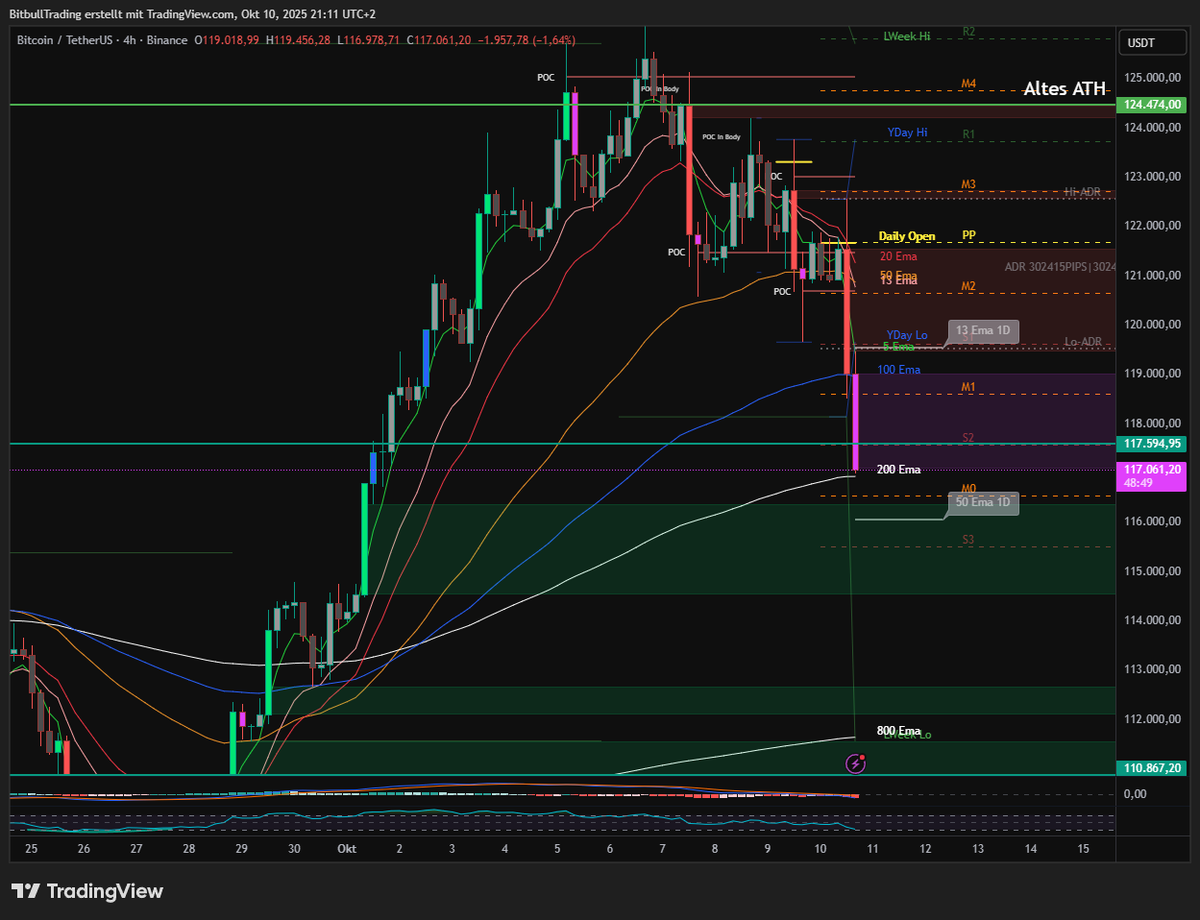Toggle the 50 Ema 1D label badge
1200x920 pixels.
coord(983,503)
